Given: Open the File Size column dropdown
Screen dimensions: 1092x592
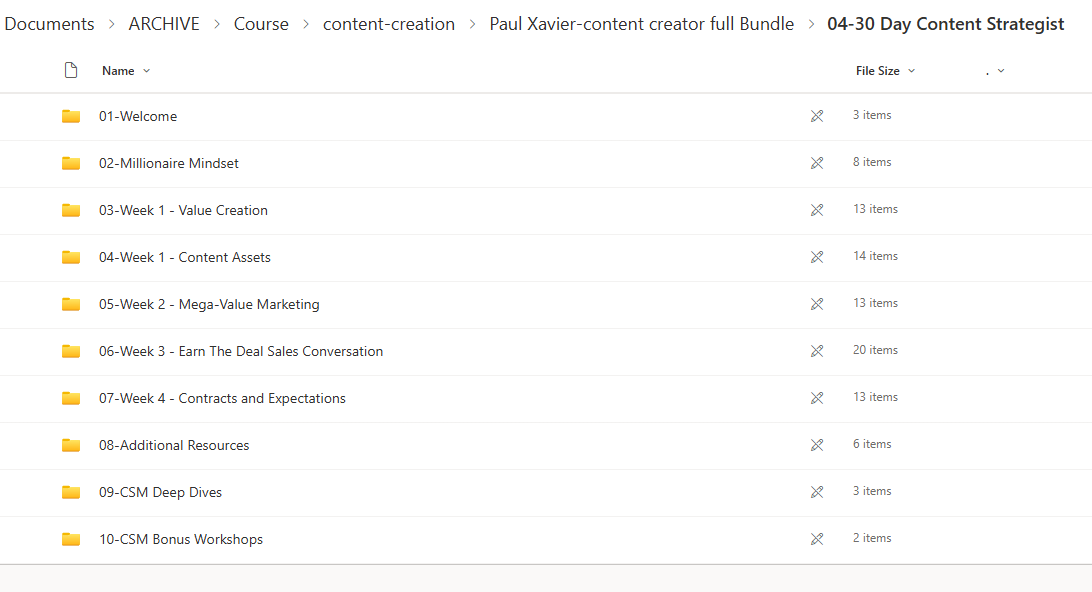Looking at the screenshot, I should 911,71.
